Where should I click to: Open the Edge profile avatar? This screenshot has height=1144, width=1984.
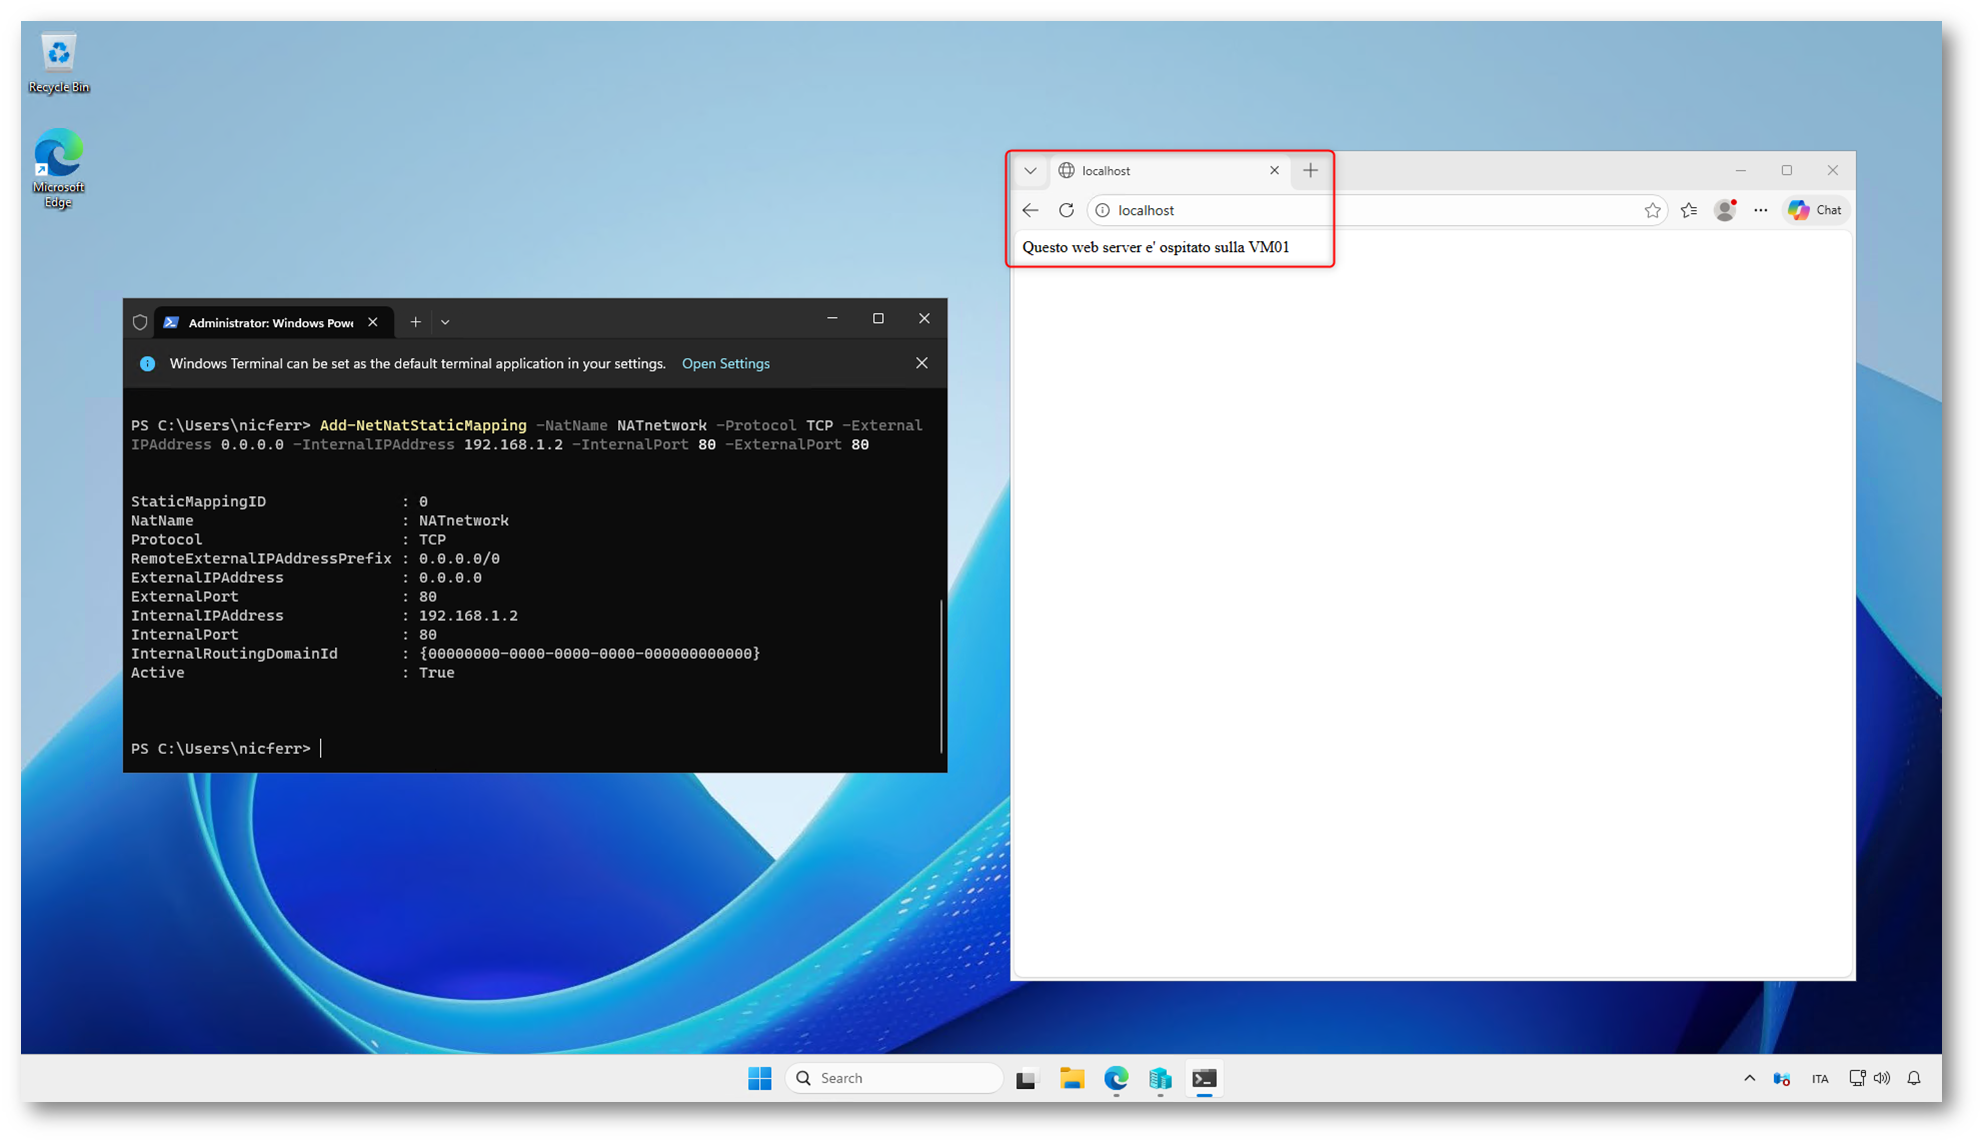tap(1725, 210)
